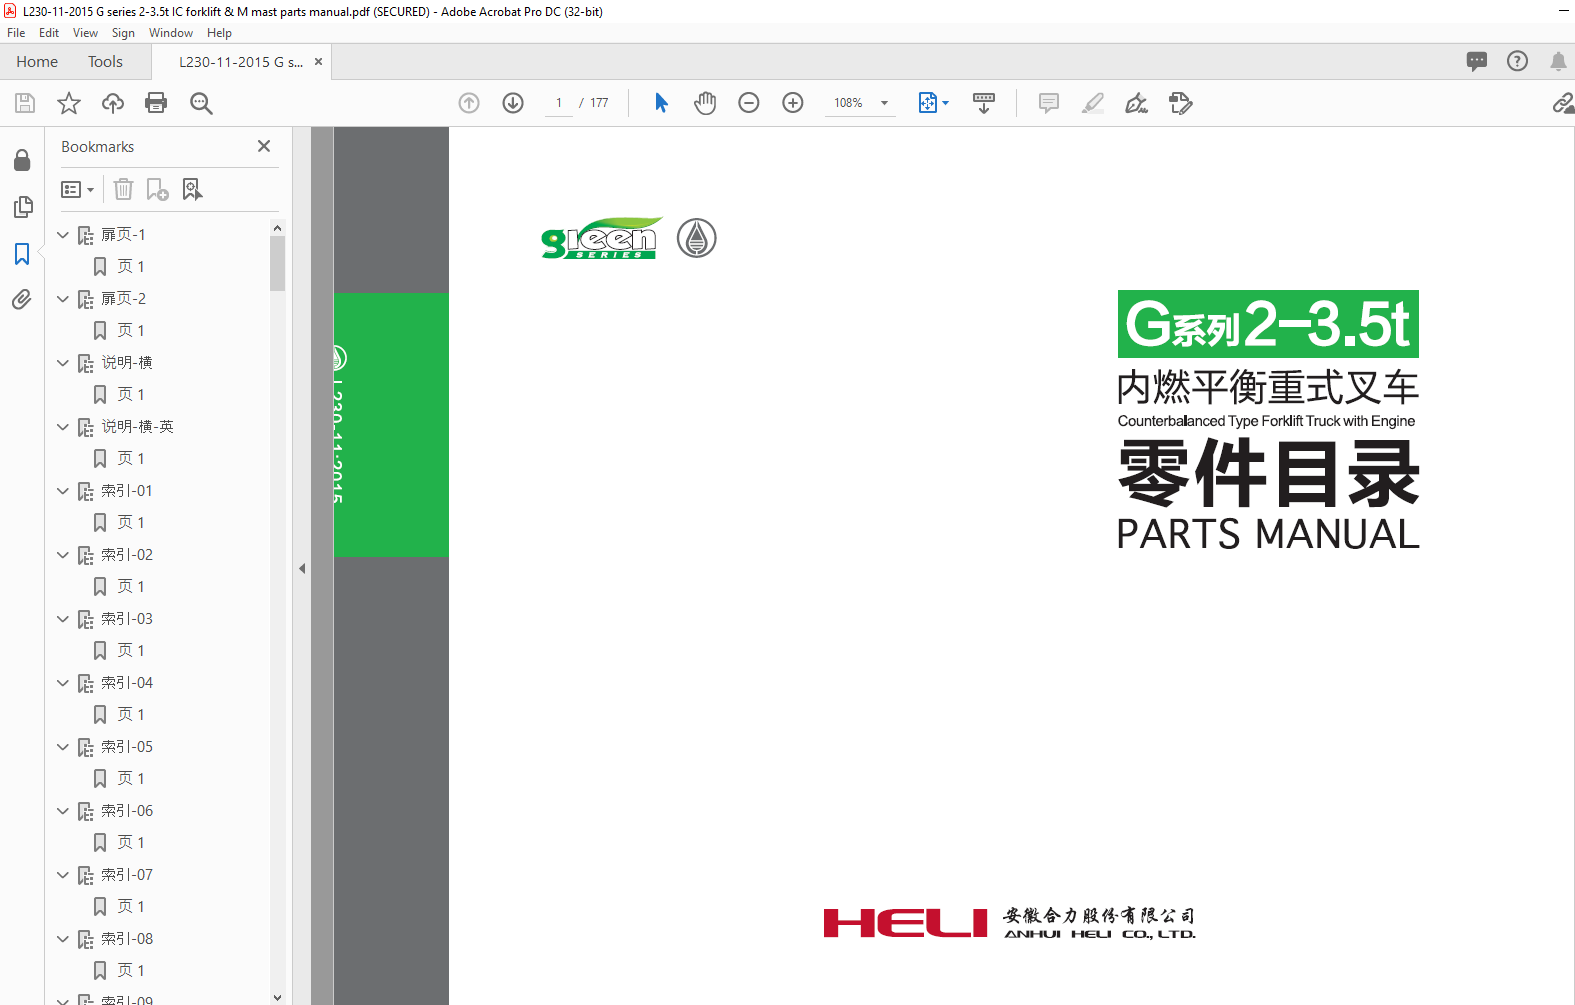Share link icon at toolbar end
Viewport: 1575px width, 1005px height.
click(x=1563, y=103)
